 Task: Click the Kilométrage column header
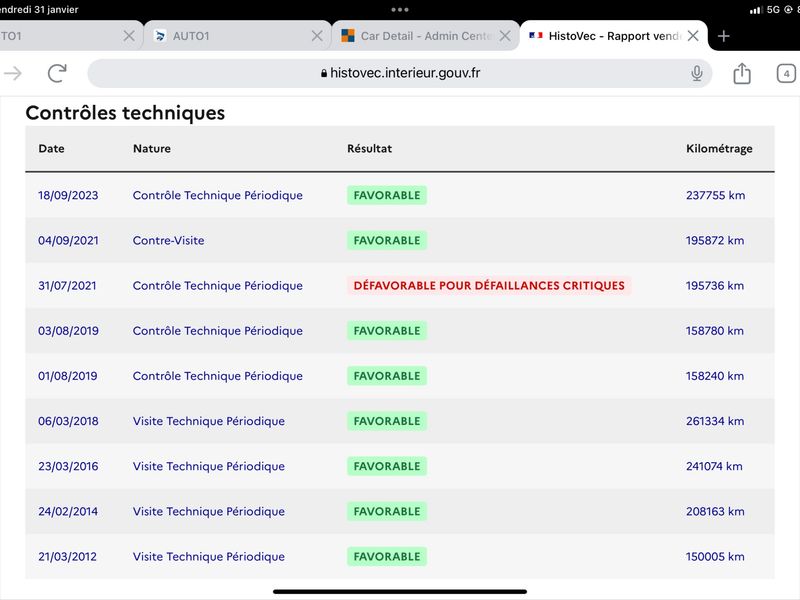[719, 148]
